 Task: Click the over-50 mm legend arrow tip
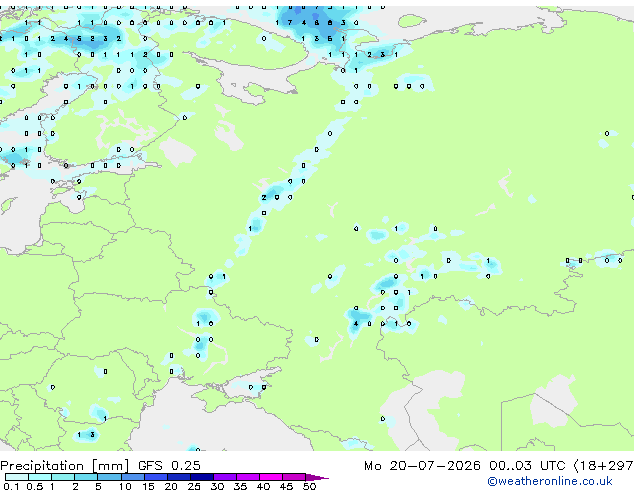(317, 477)
